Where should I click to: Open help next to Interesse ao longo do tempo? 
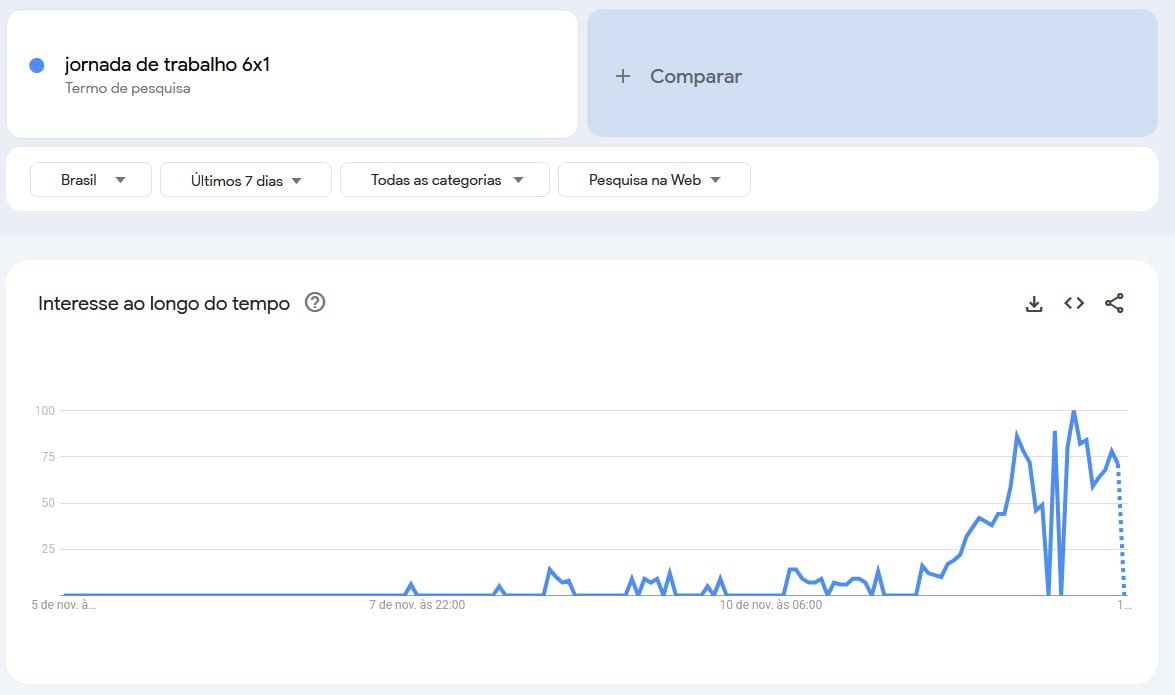click(x=315, y=303)
